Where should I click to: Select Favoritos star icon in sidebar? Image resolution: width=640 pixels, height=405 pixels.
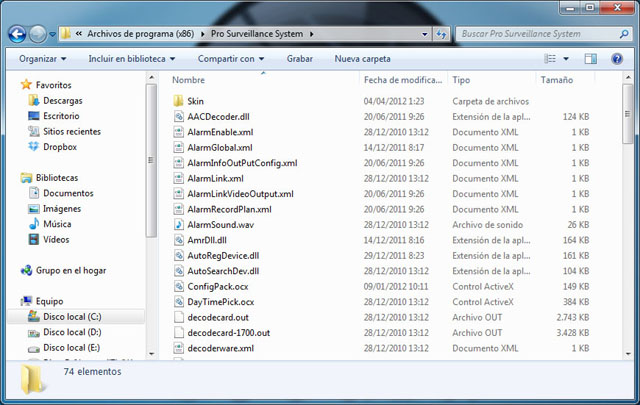27,85
